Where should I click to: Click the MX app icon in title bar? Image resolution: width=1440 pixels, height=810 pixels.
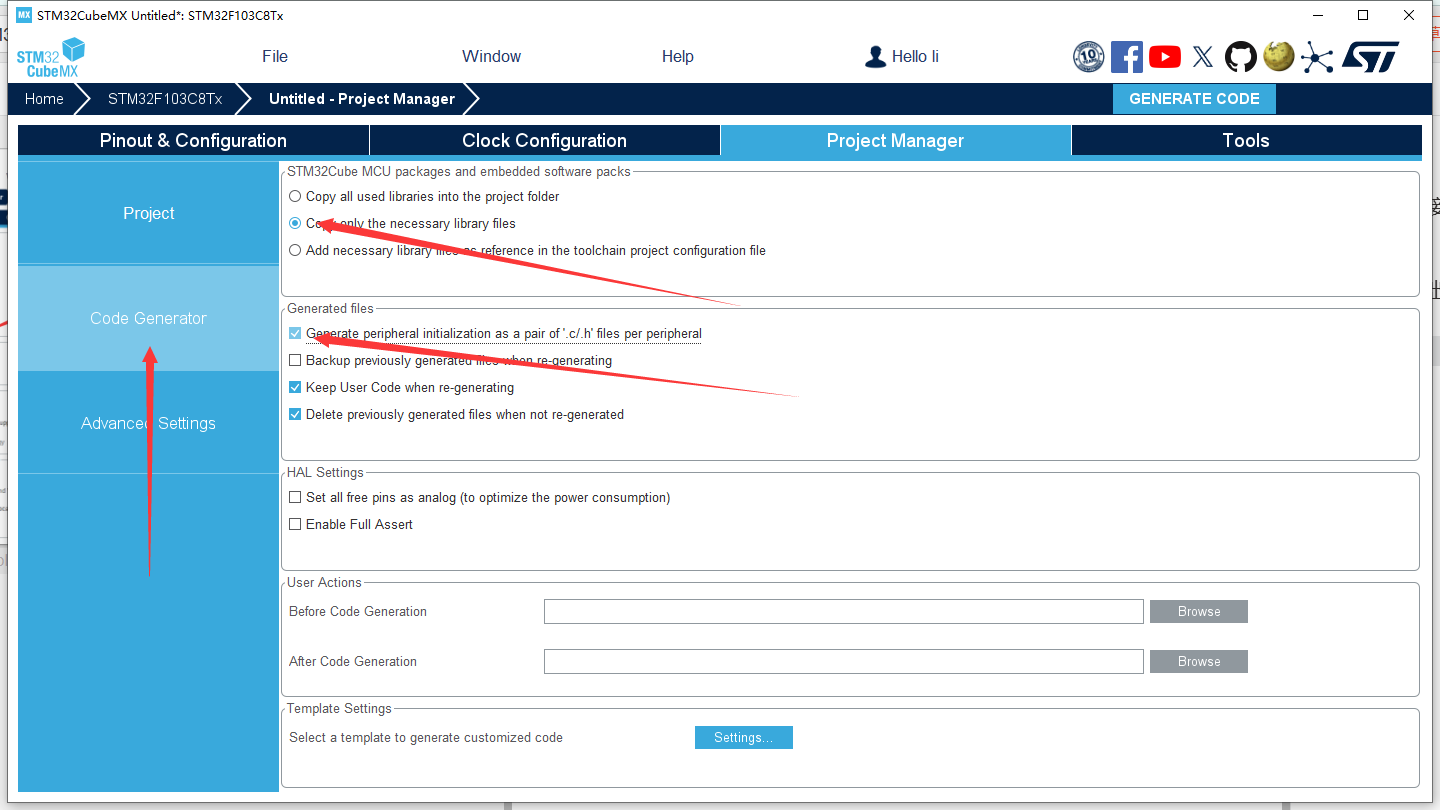[24, 15]
